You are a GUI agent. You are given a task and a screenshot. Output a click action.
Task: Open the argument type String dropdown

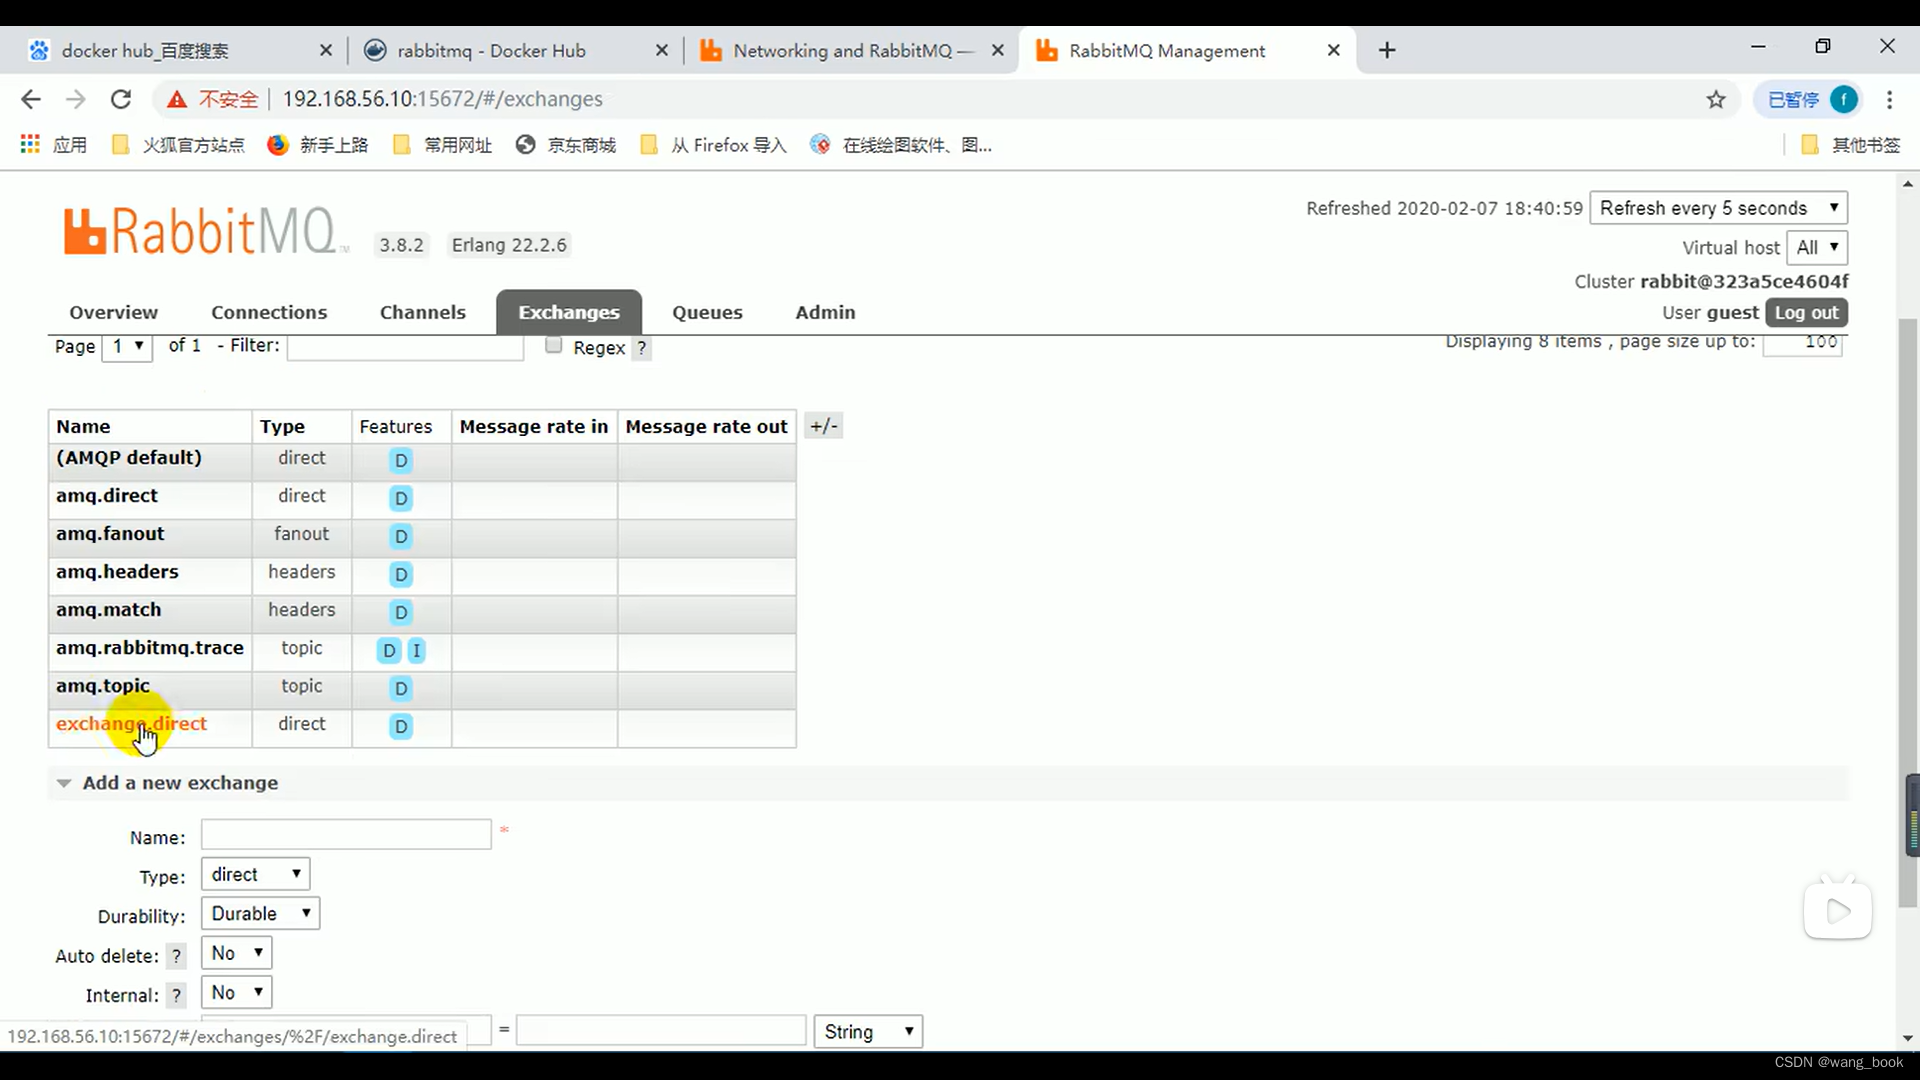(x=868, y=1032)
